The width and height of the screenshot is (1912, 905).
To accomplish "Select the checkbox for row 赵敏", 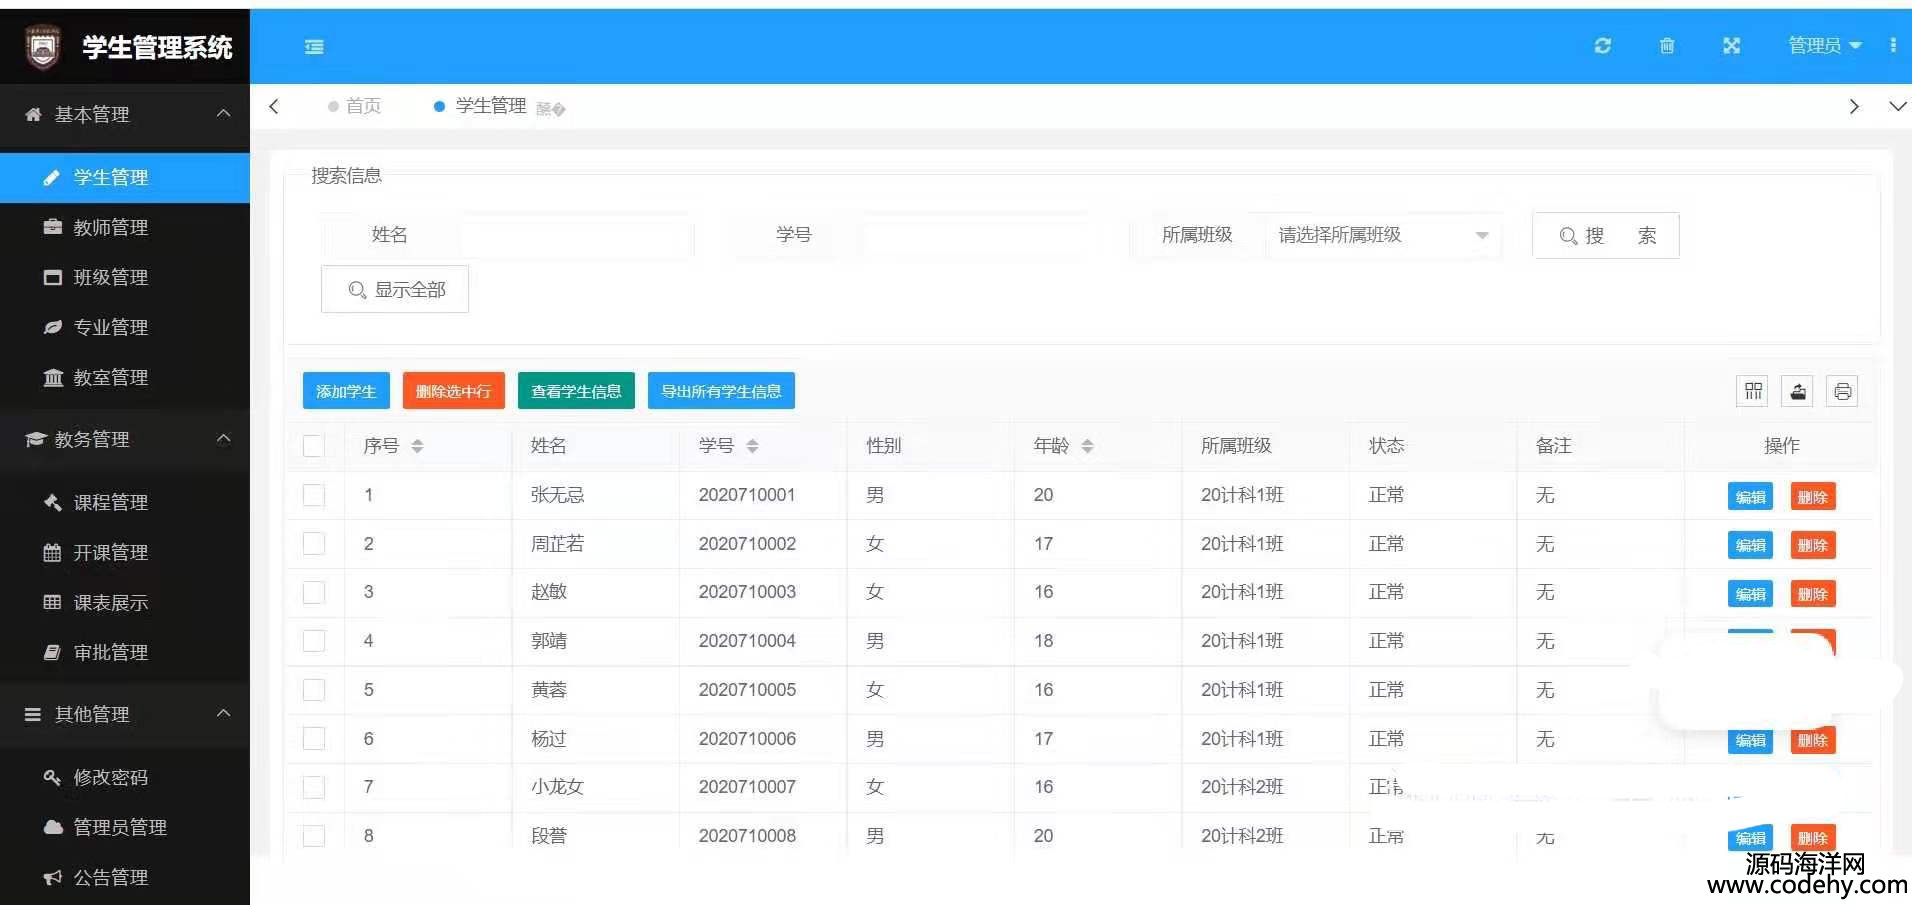I will [314, 592].
